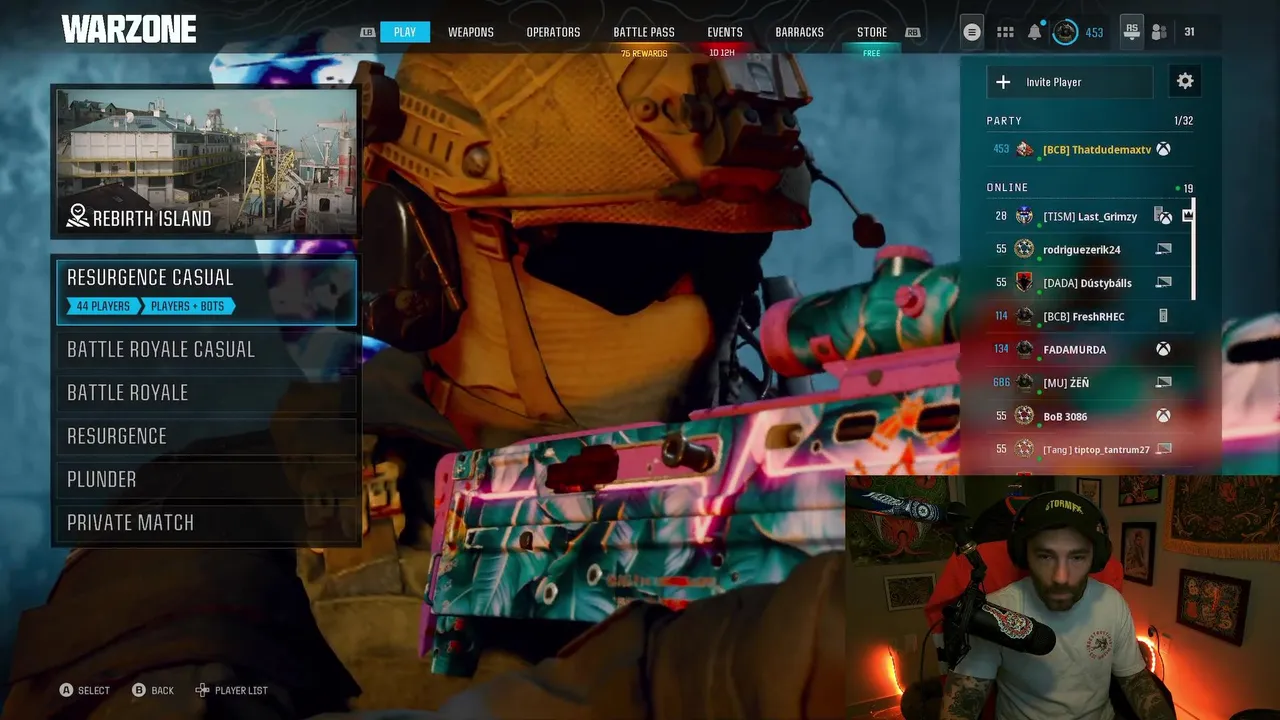Click the Players + Bots tag
The width and height of the screenshot is (1280, 720).
[188, 306]
